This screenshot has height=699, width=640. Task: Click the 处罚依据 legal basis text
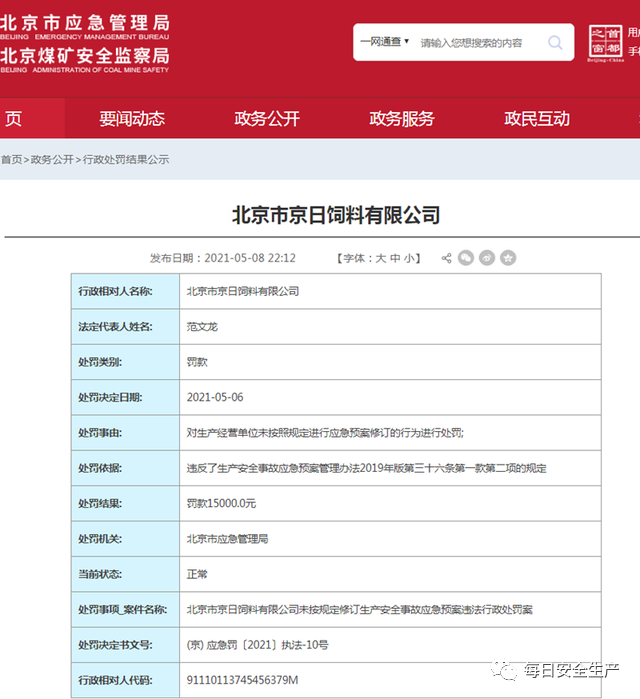tap(366, 468)
